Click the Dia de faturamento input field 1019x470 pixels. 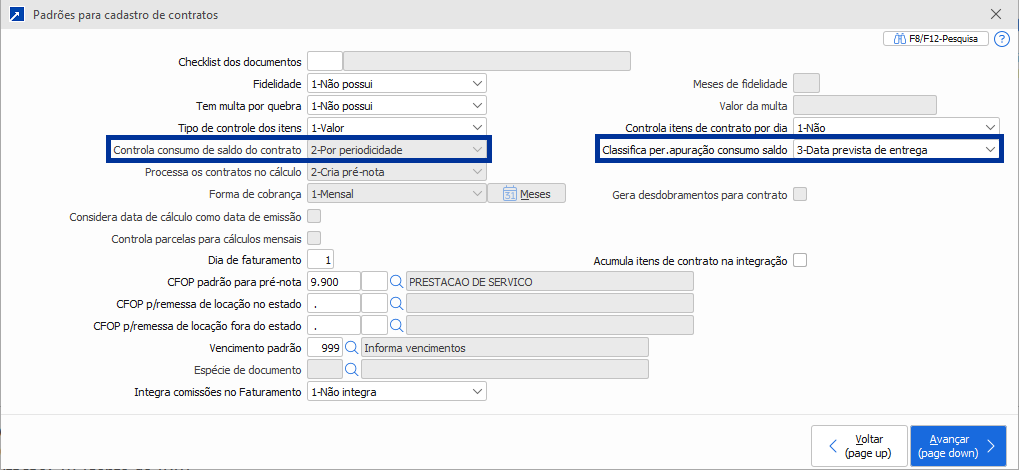tap(321, 260)
